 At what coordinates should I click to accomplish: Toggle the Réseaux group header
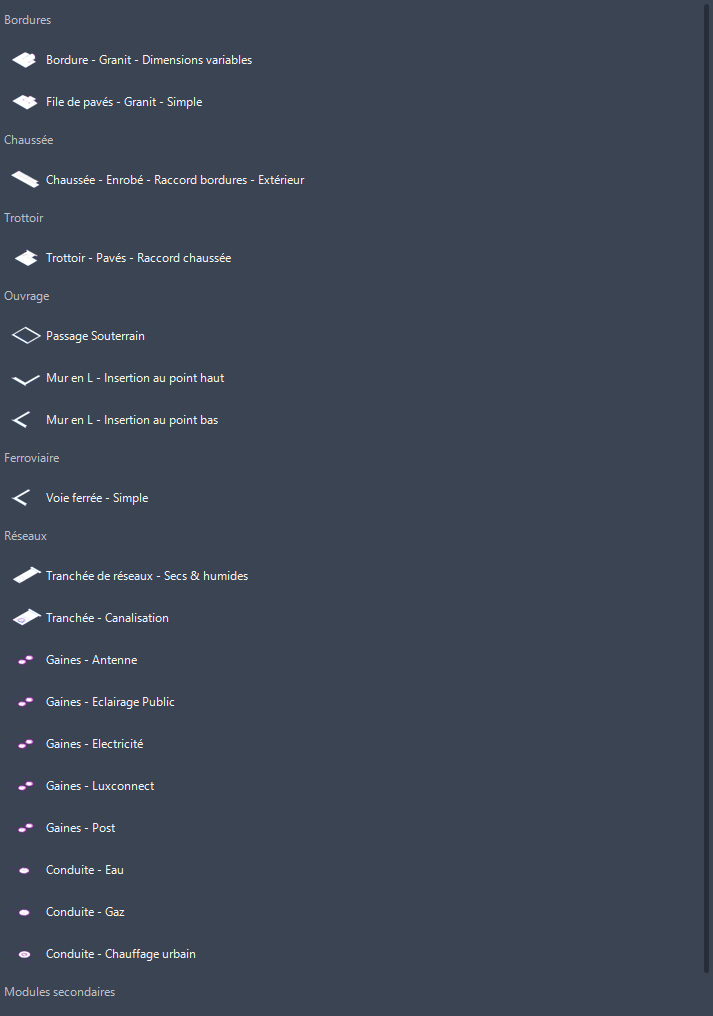point(26,536)
